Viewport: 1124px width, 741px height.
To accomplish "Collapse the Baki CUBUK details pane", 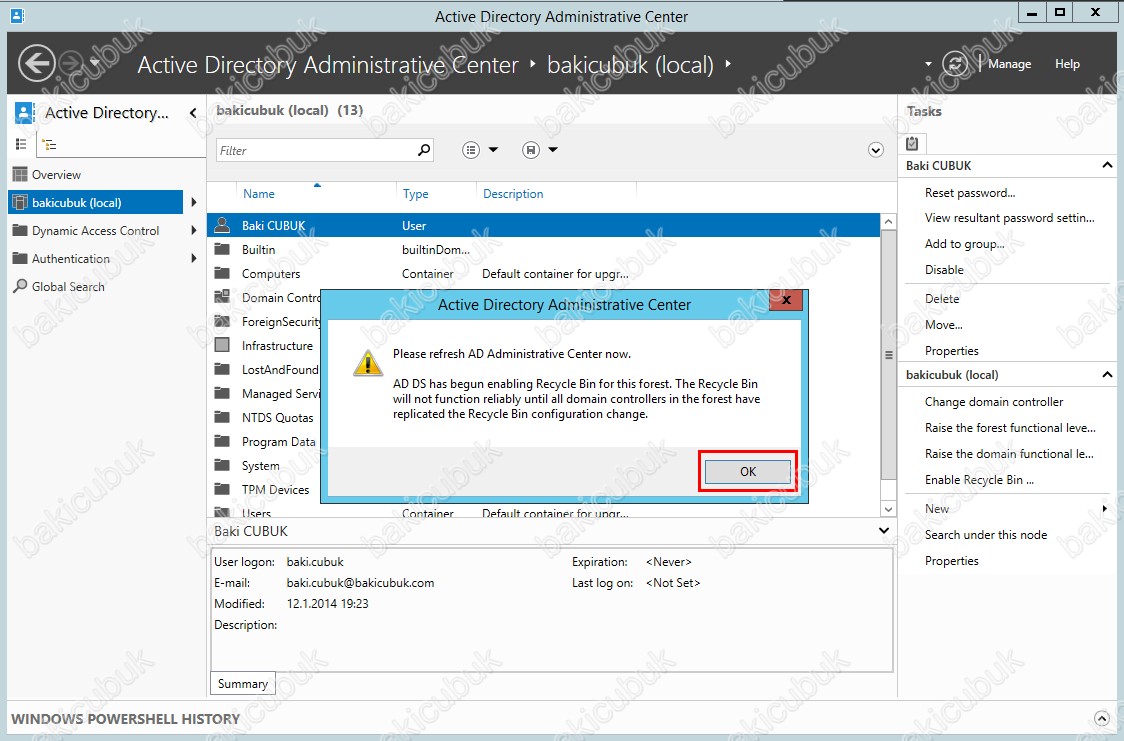I will click(x=884, y=530).
